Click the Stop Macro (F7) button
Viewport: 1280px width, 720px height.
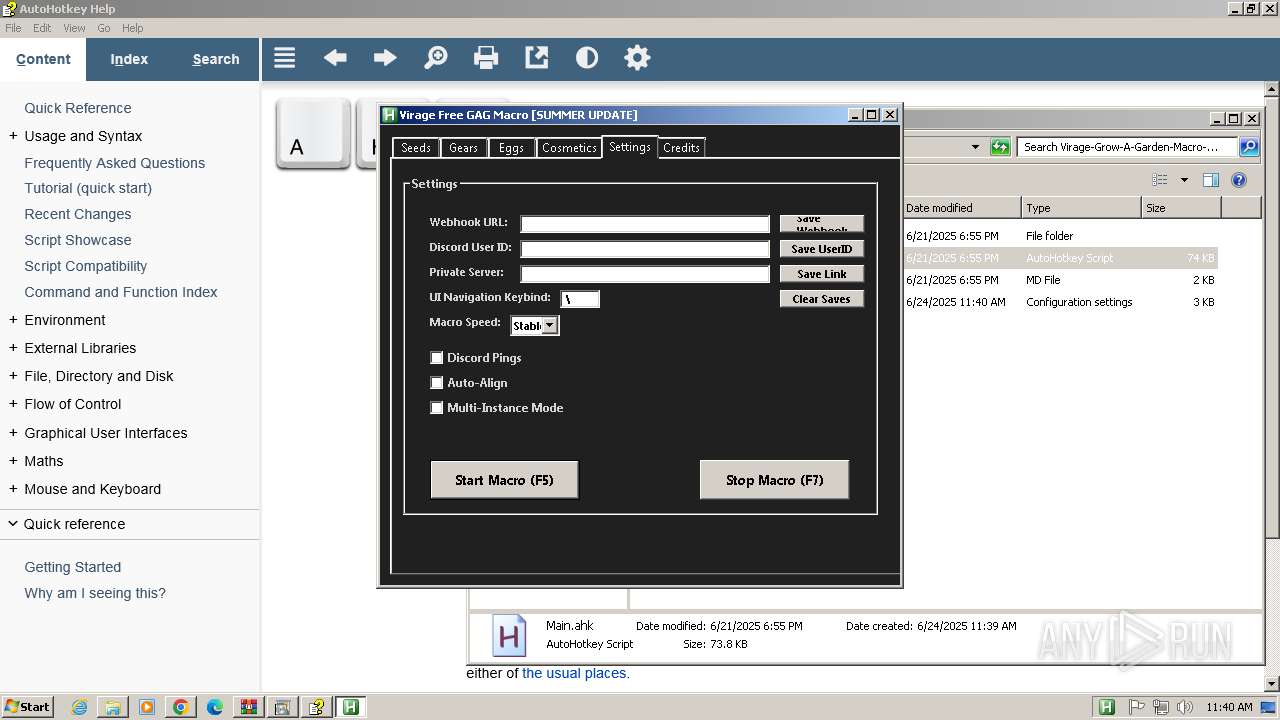pyautogui.click(x=775, y=480)
